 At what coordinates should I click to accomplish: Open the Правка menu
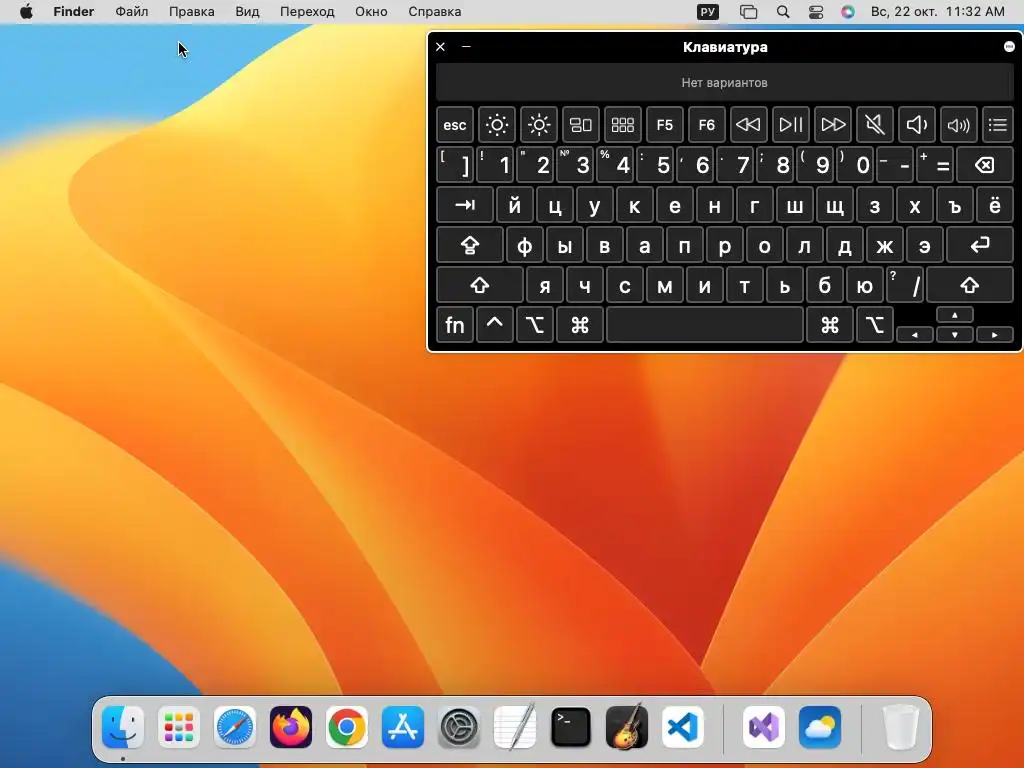191,12
